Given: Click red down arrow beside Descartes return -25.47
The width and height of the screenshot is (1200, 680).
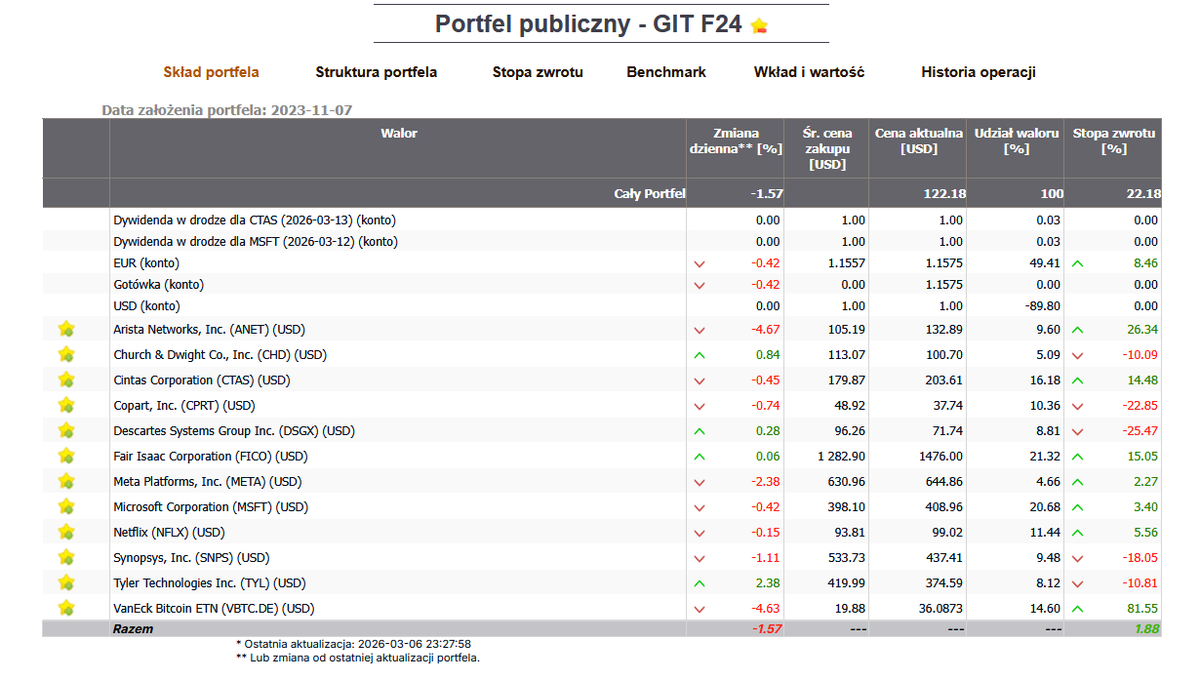Looking at the screenshot, I should click(1077, 431).
